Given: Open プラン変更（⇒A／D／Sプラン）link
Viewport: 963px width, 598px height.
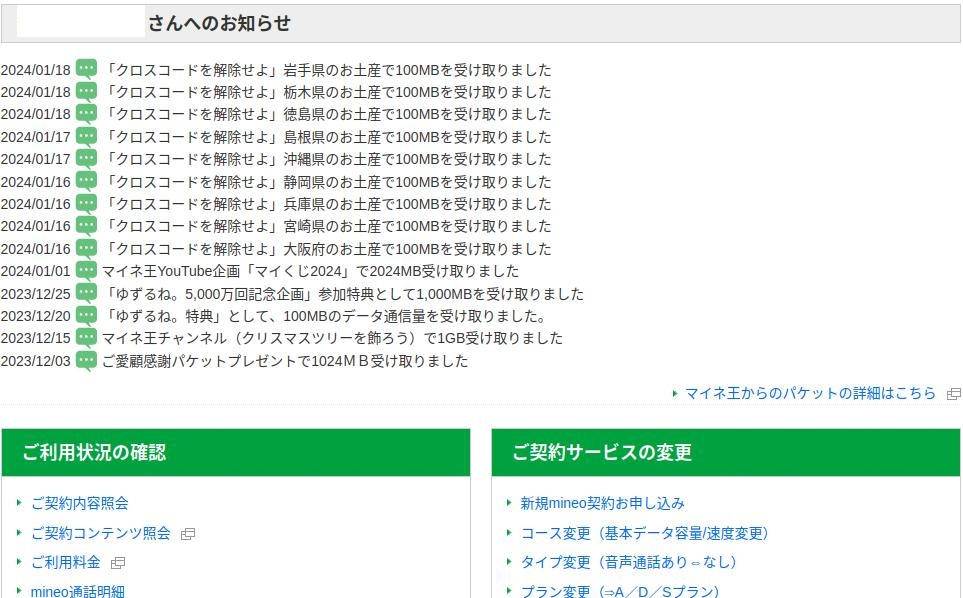Looking at the screenshot, I should 619,591.
